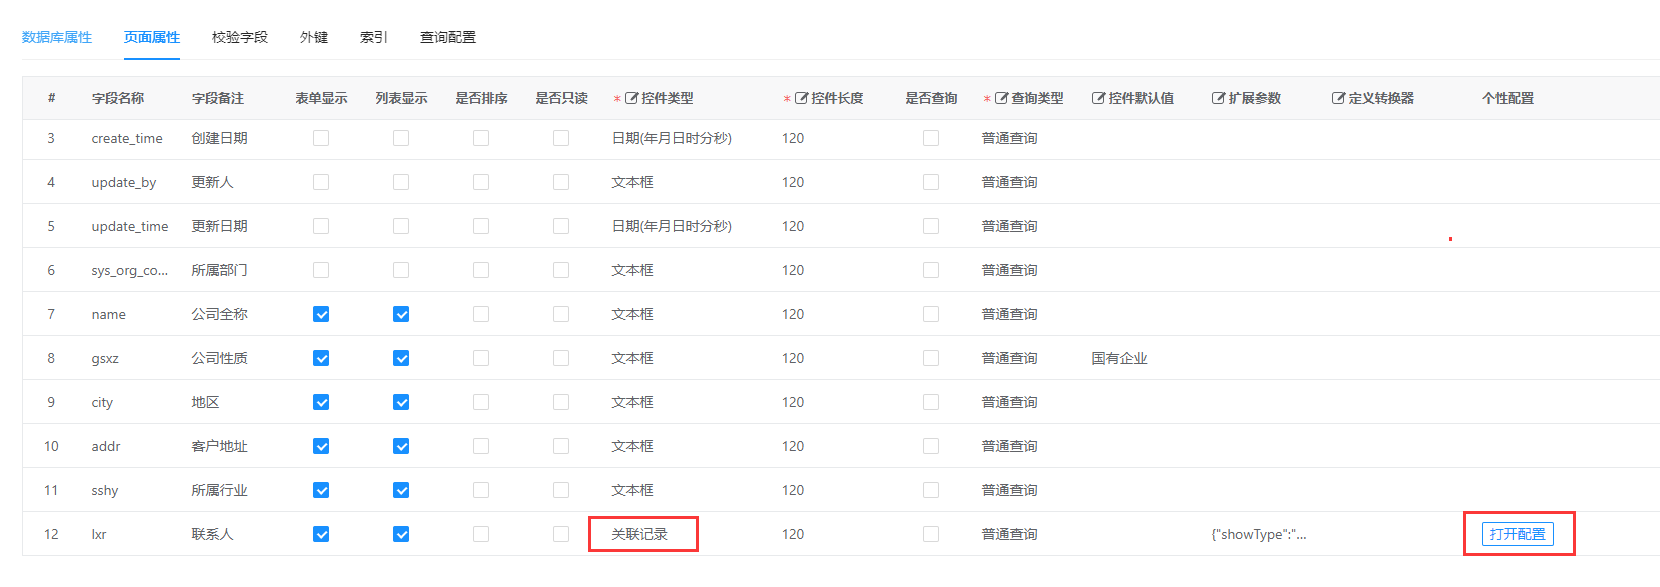
Task: Click the 所属行业 field remark
Action: 220,490
